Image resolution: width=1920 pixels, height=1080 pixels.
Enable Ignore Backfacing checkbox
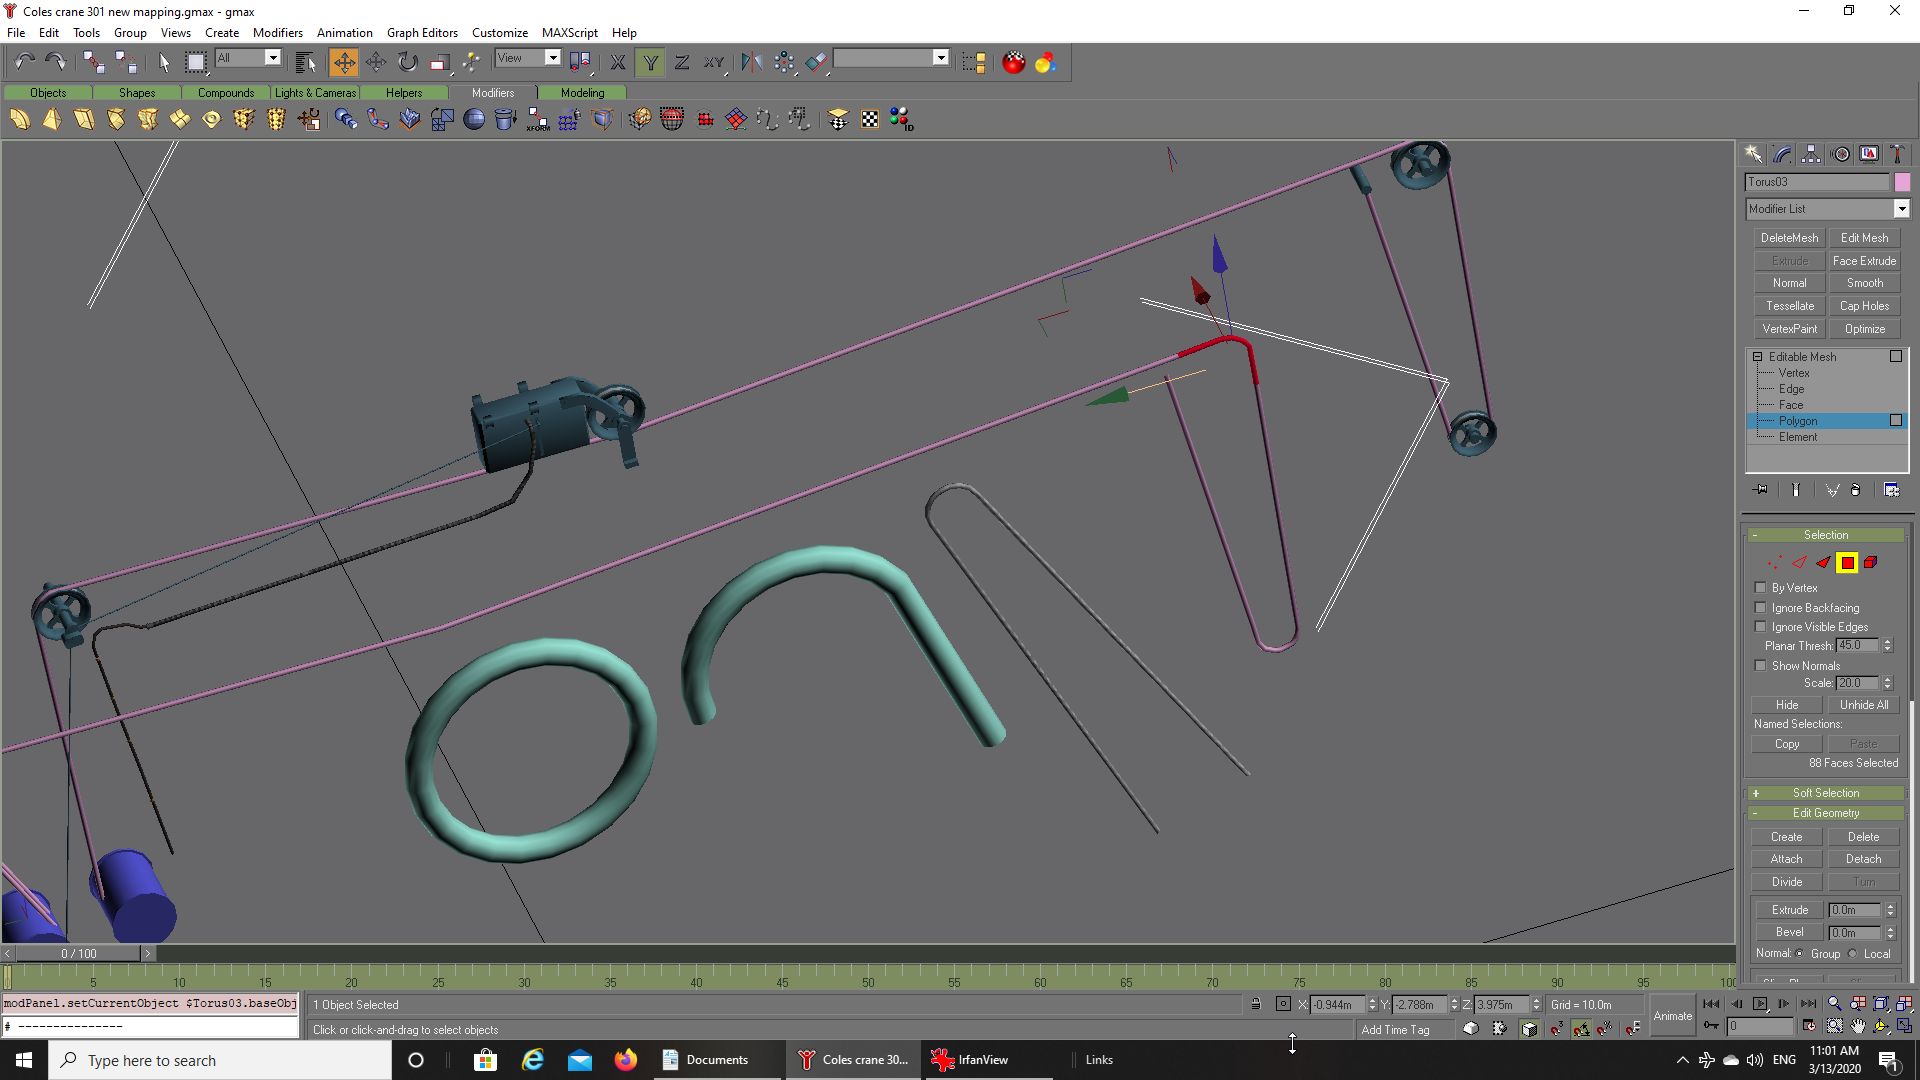(x=1761, y=608)
